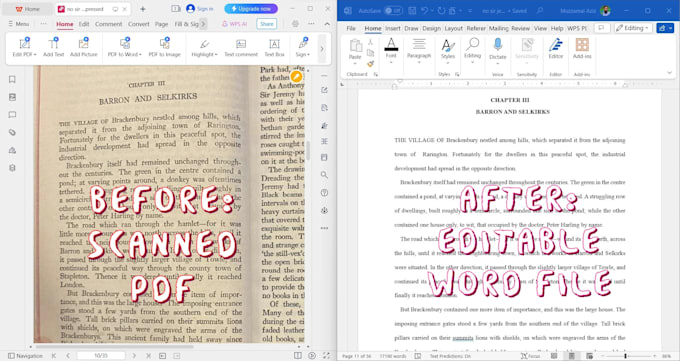
Task: Click the orange pencil floating button
Action: pyautogui.click(x=296, y=77)
